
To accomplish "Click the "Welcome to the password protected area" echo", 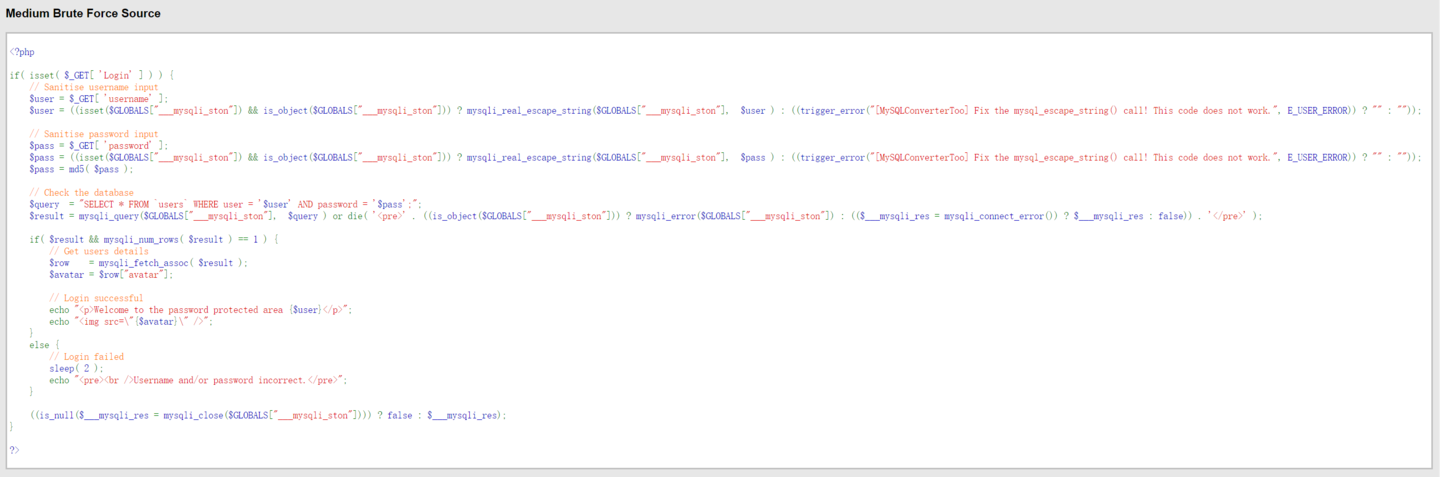I will click(200, 310).
